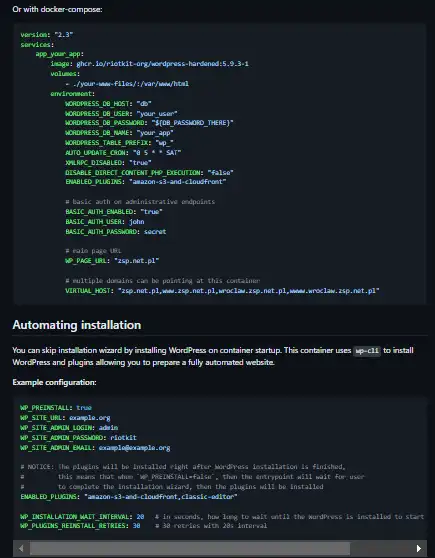The image size is (435, 558).
Task: Click the 'Example configuration:' label
Action: pyautogui.click(x=54, y=382)
